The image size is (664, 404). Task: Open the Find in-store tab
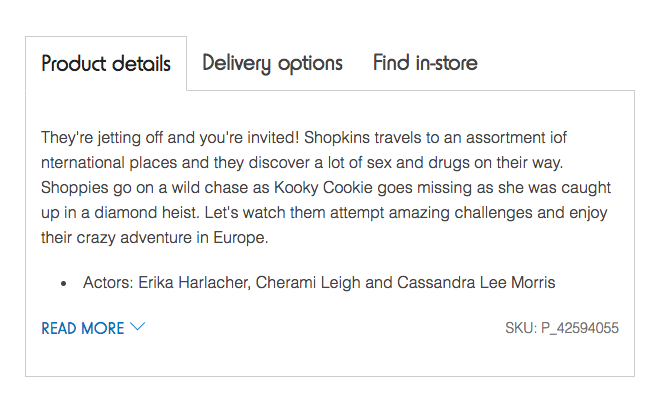coord(425,63)
